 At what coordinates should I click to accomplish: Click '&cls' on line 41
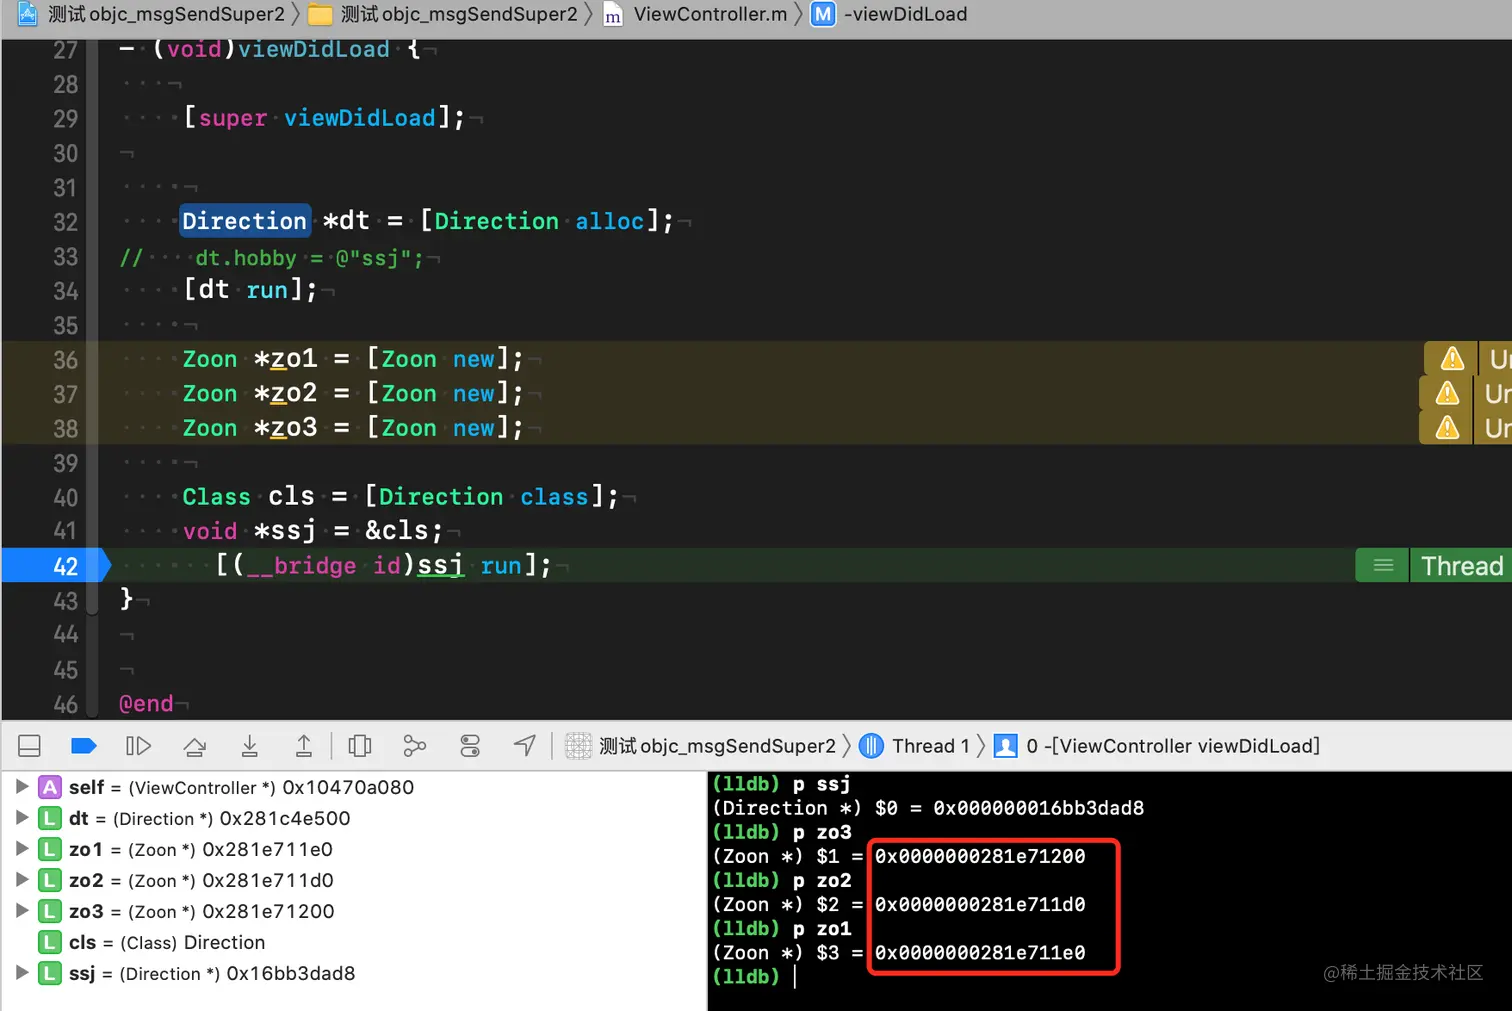397,530
